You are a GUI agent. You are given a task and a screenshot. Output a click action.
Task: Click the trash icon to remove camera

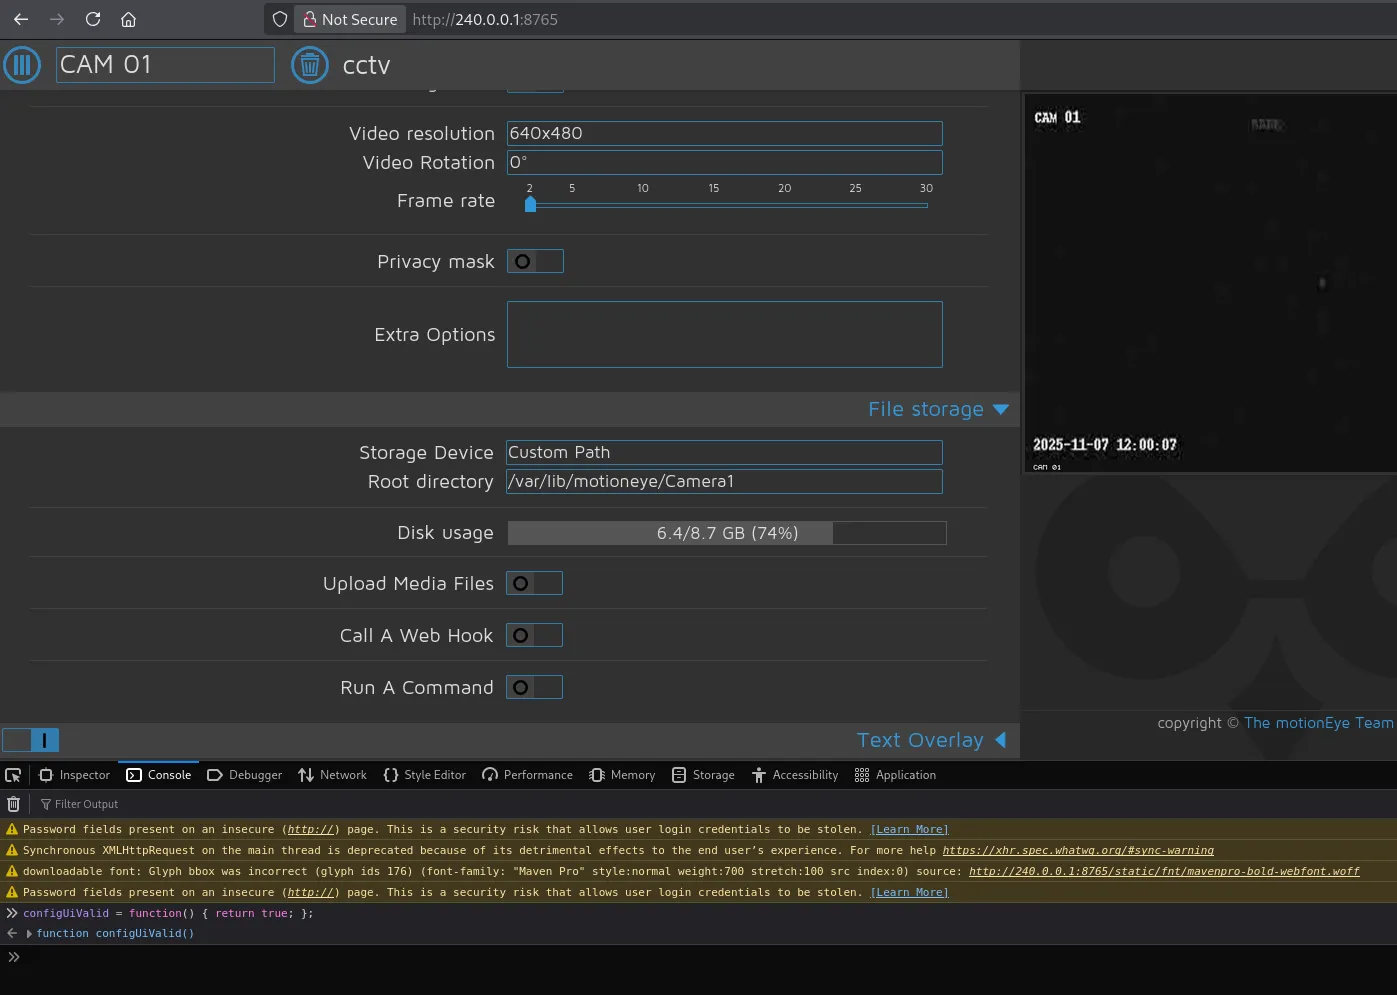[x=310, y=65]
